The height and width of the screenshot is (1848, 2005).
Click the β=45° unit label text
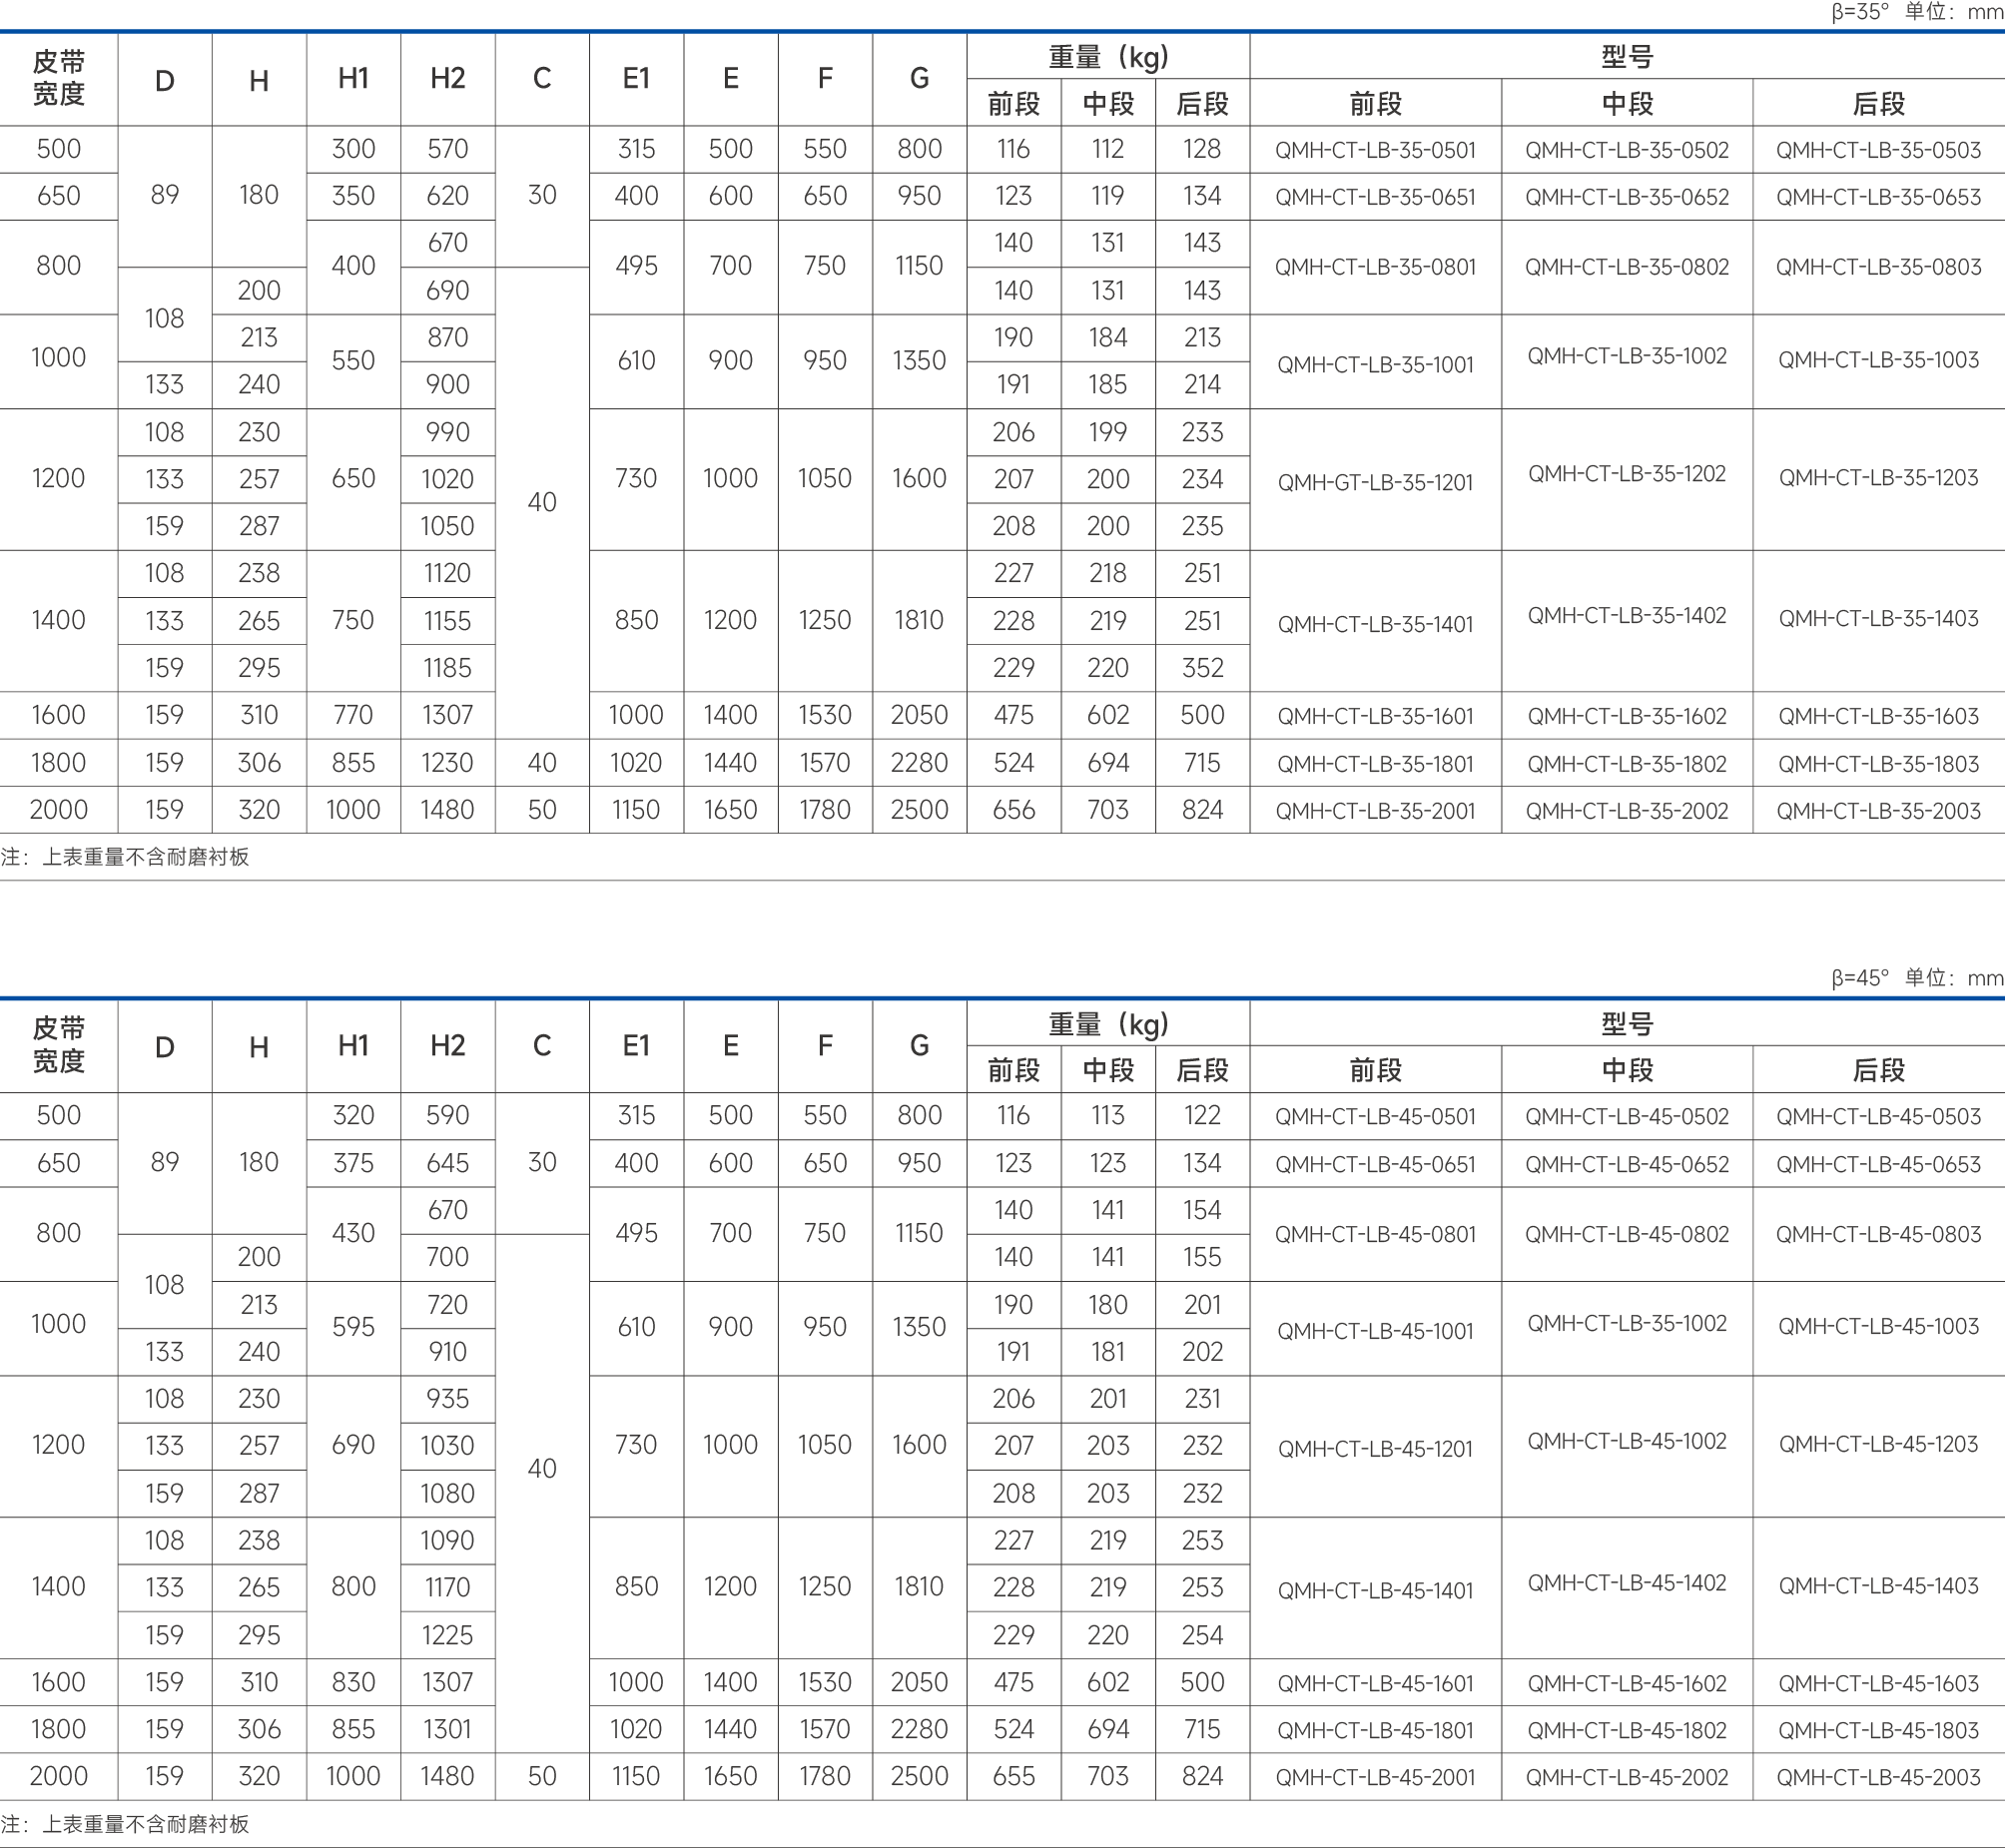point(1916,978)
